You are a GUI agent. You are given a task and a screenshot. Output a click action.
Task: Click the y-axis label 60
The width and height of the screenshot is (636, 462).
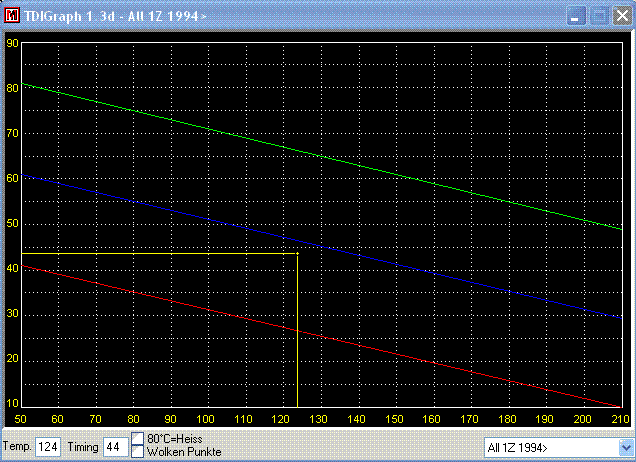click(13, 178)
